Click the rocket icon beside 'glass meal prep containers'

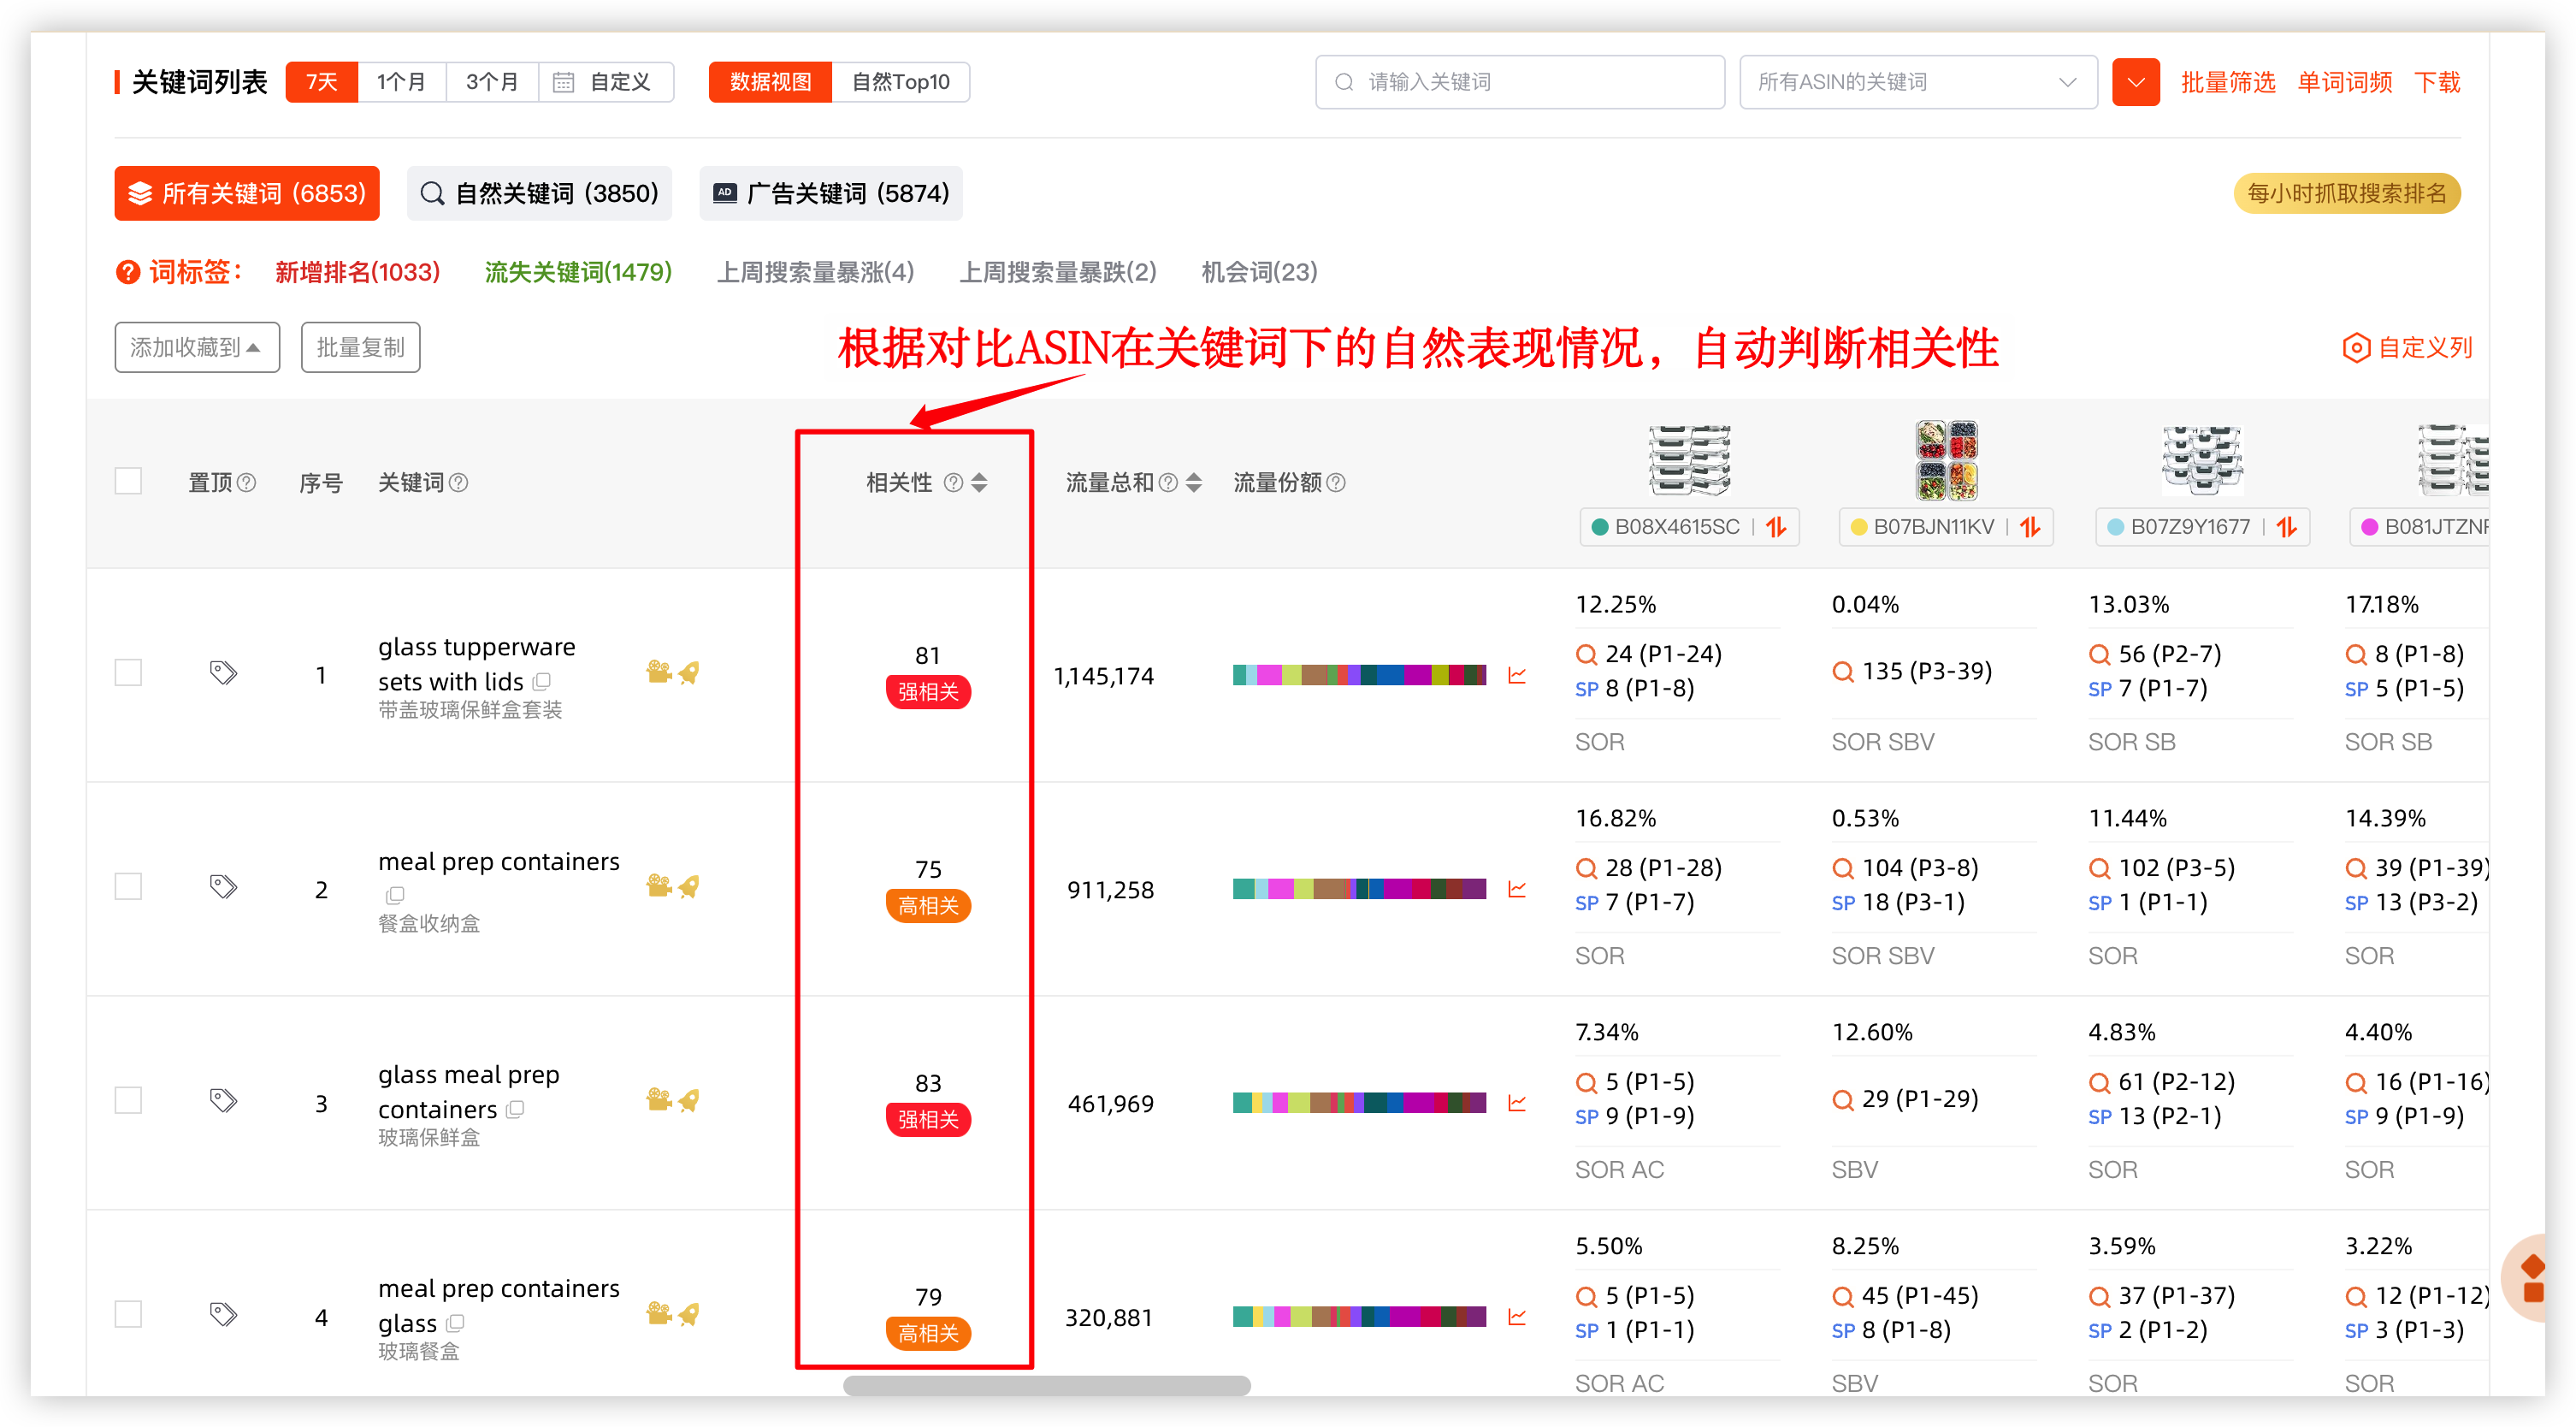pyautogui.click(x=688, y=1100)
